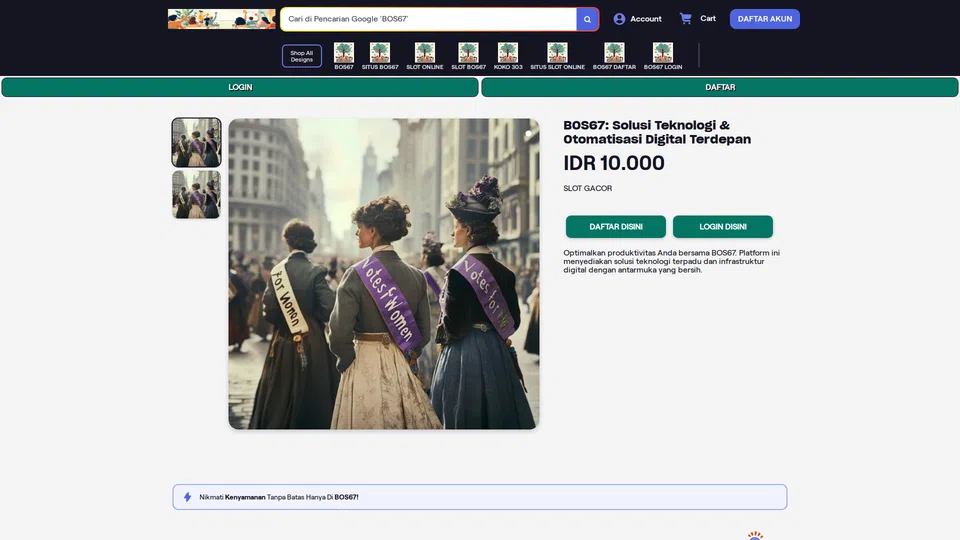Click the Account text link
Screen dimensions: 960x540
pyautogui.click(x=646, y=19)
